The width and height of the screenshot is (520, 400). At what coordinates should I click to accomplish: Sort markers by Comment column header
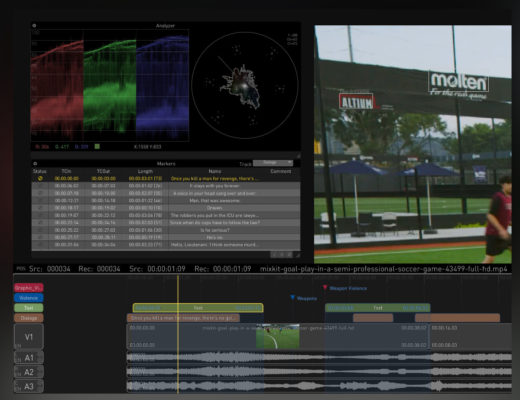281,171
